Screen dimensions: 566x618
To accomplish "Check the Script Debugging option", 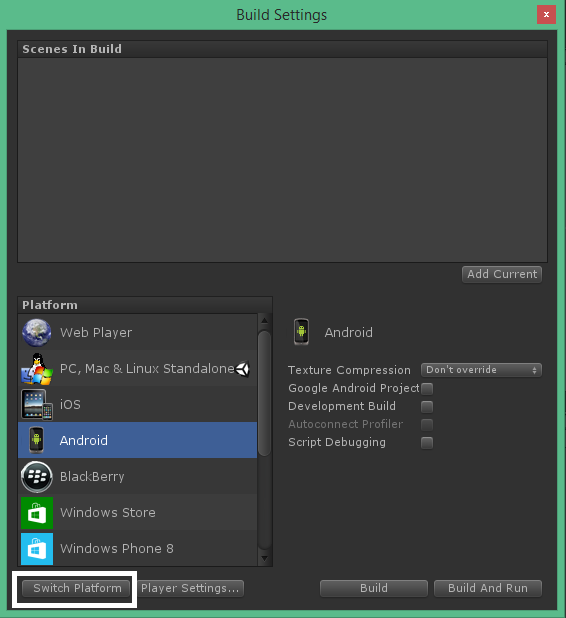I will 427,443.
